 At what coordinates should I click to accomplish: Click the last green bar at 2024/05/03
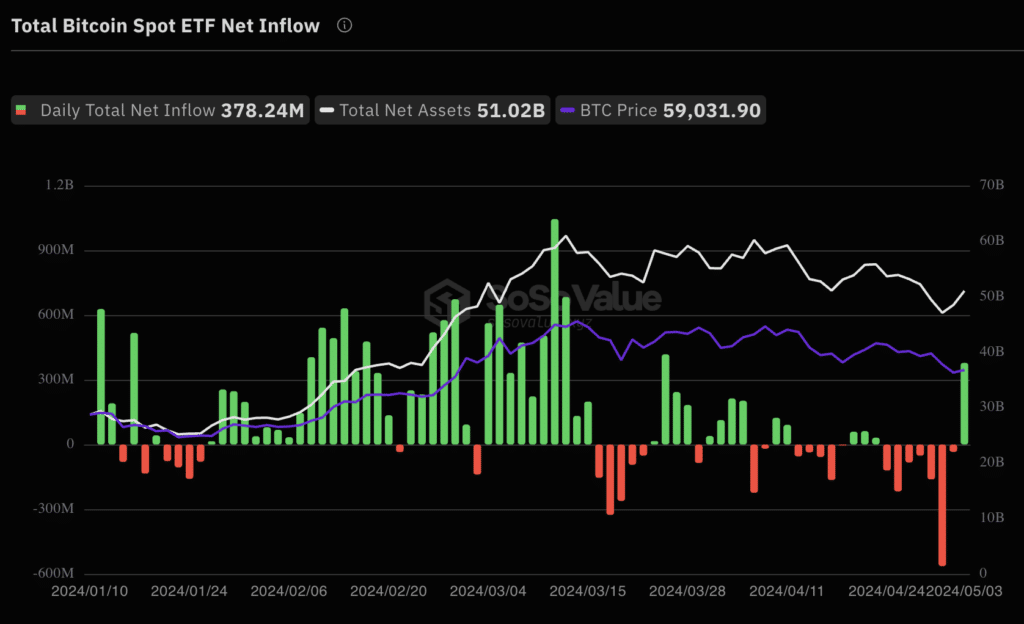(964, 403)
